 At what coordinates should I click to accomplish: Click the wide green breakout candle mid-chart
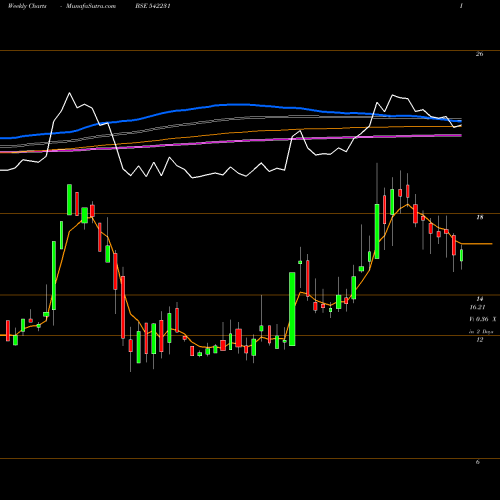tap(292, 309)
